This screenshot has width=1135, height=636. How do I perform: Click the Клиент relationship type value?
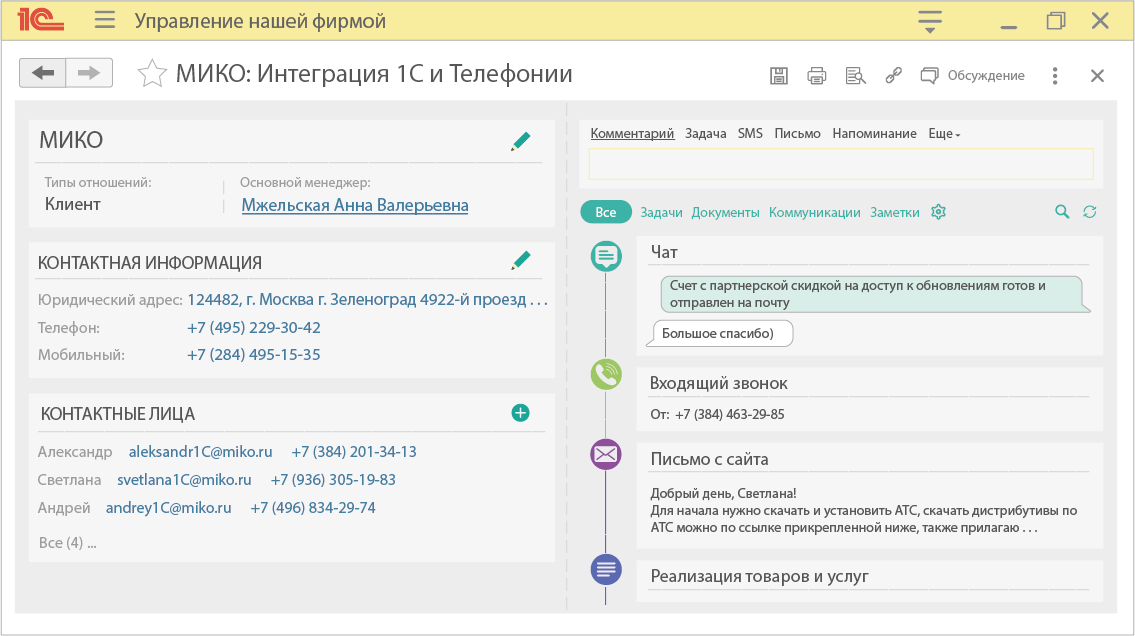click(72, 205)
